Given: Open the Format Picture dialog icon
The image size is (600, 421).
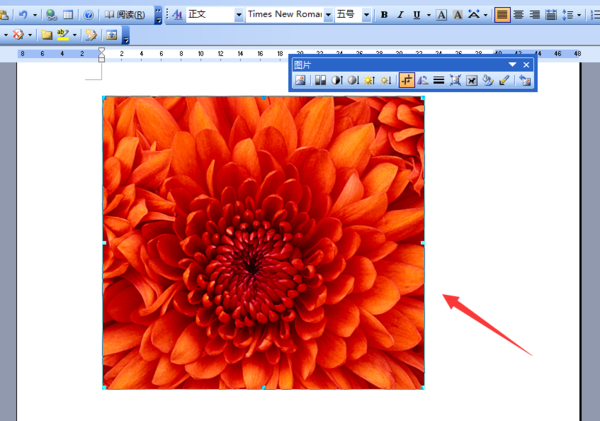Looking at the screenshot, I should 488,80.
